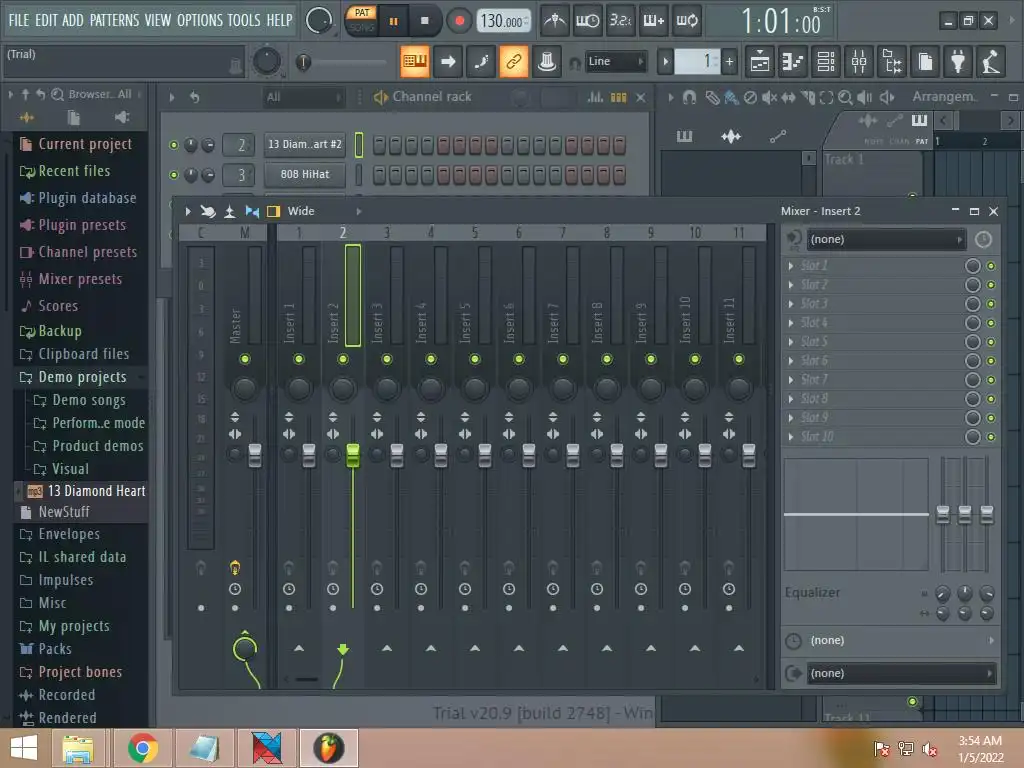Open the EDIT menu

click(x=46, y=20)
